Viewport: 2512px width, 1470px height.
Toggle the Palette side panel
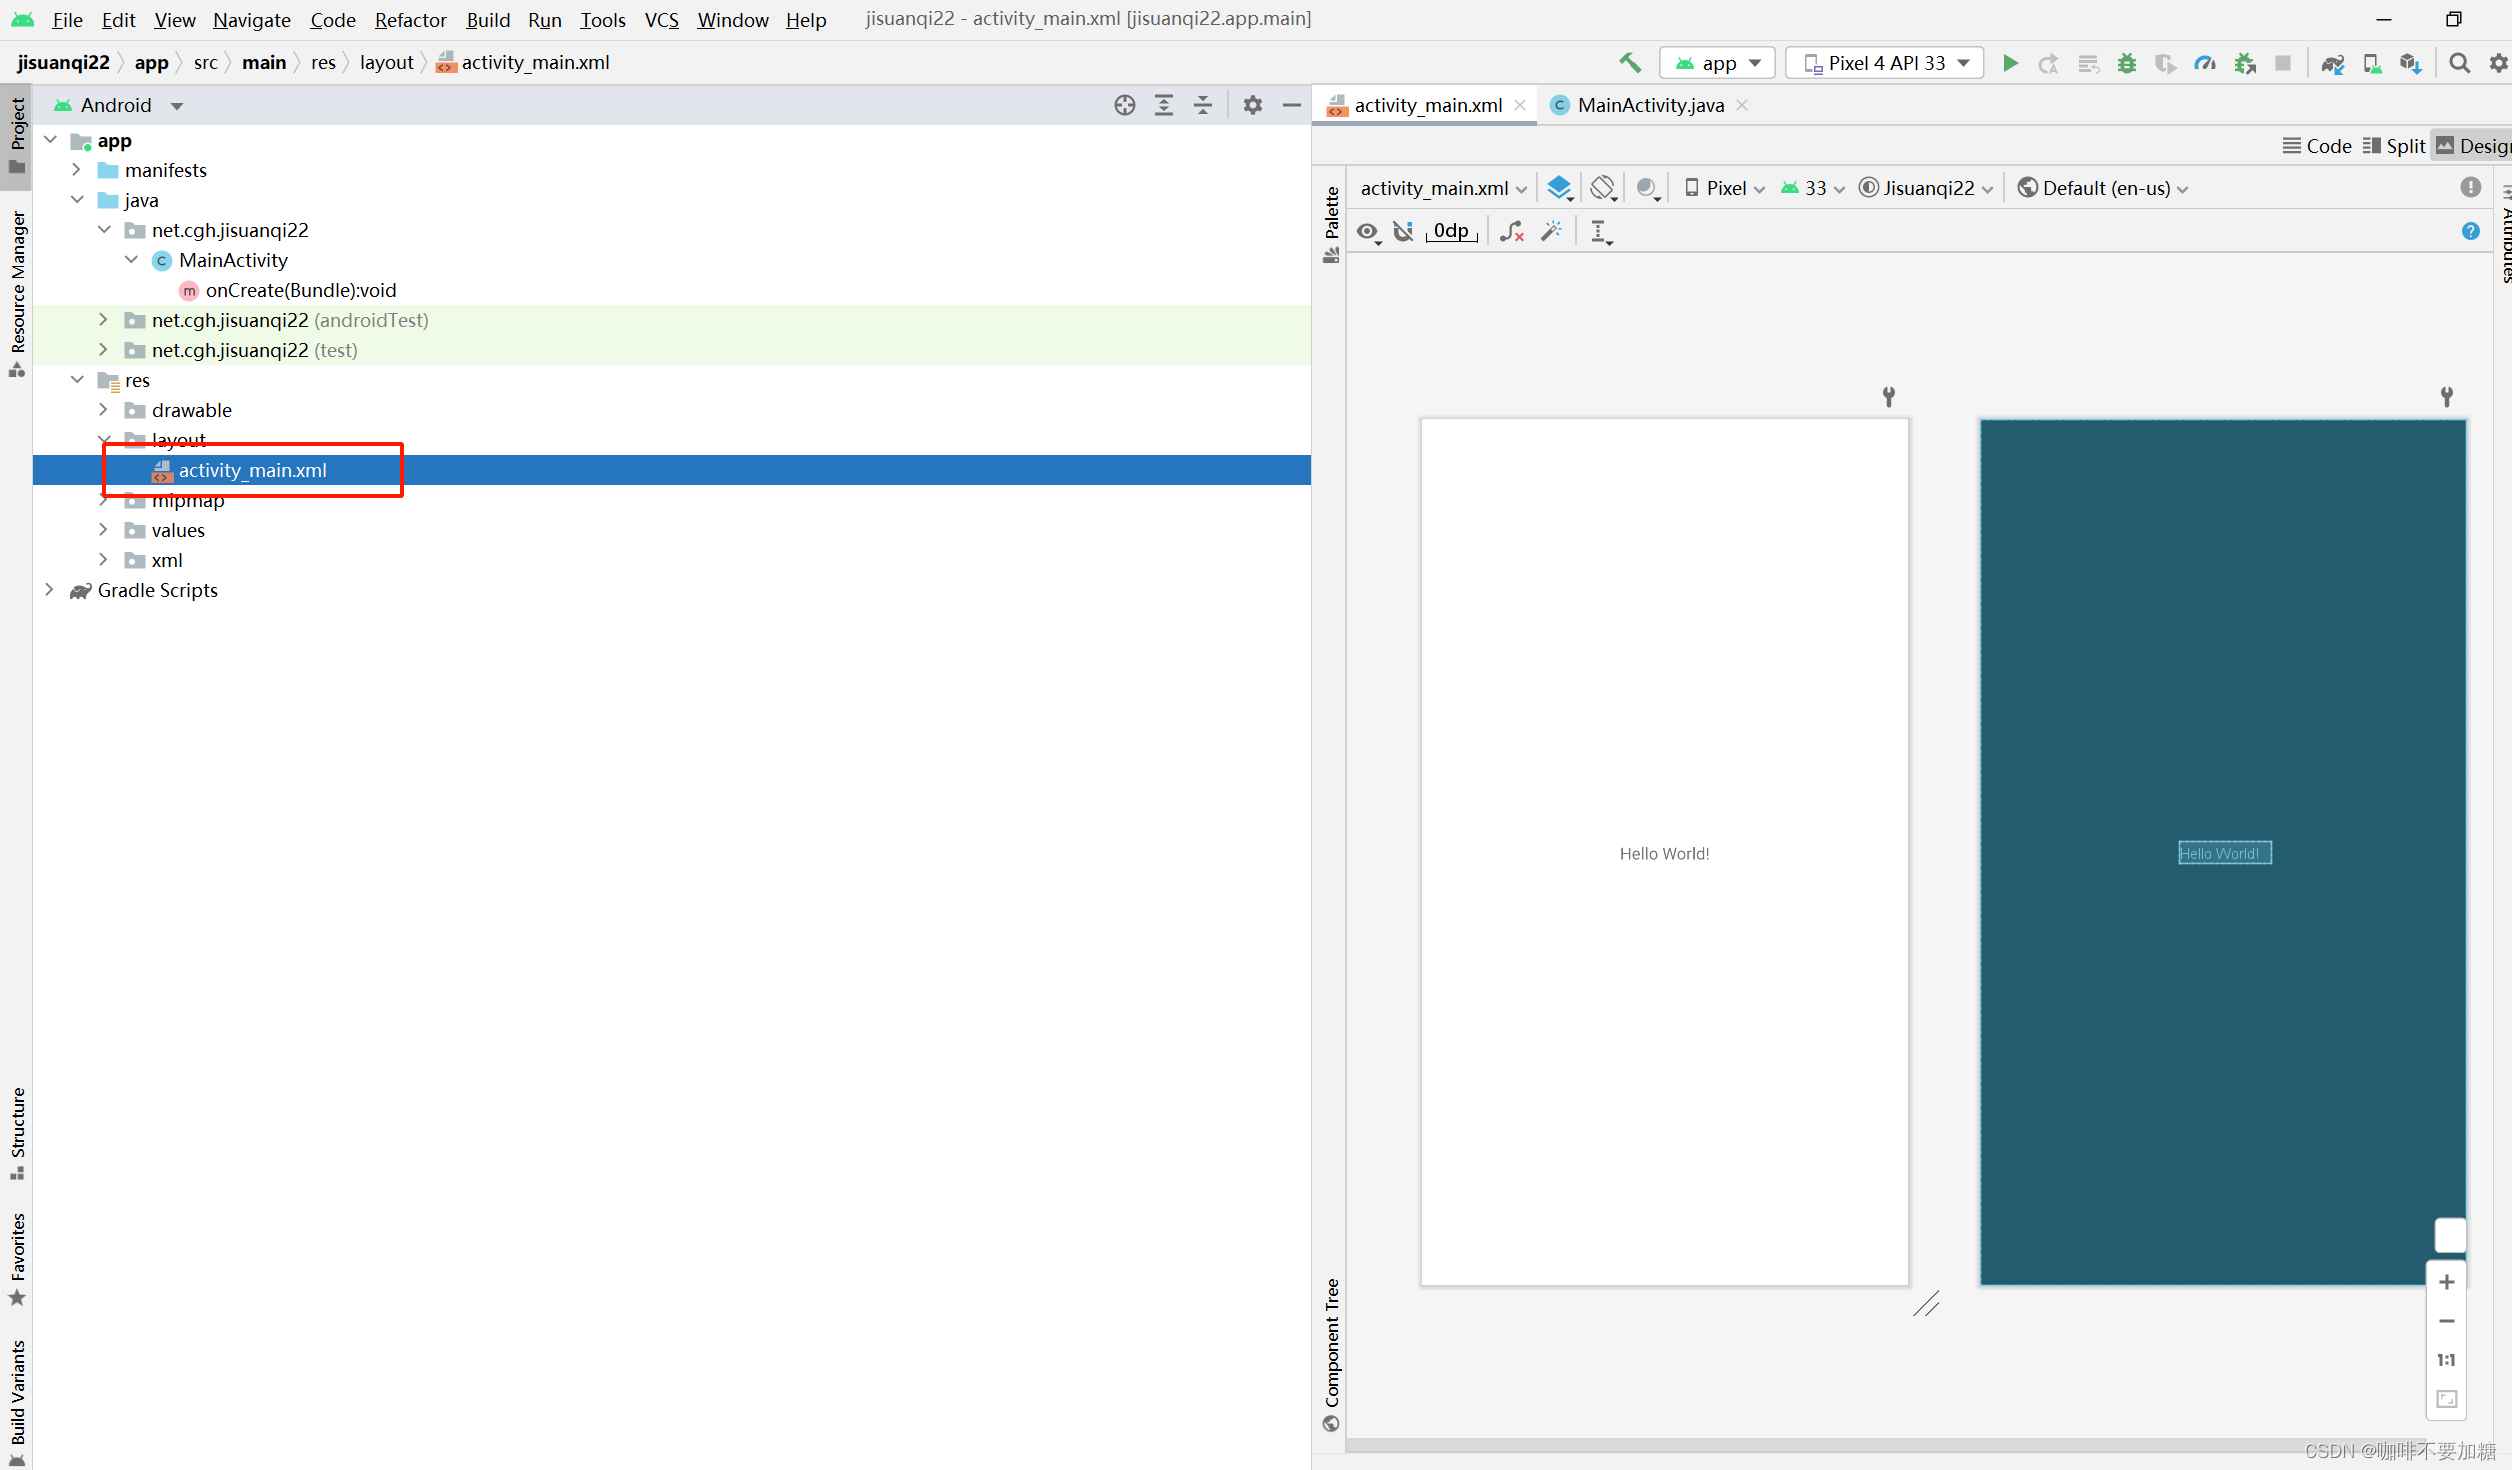(1331, 224)
